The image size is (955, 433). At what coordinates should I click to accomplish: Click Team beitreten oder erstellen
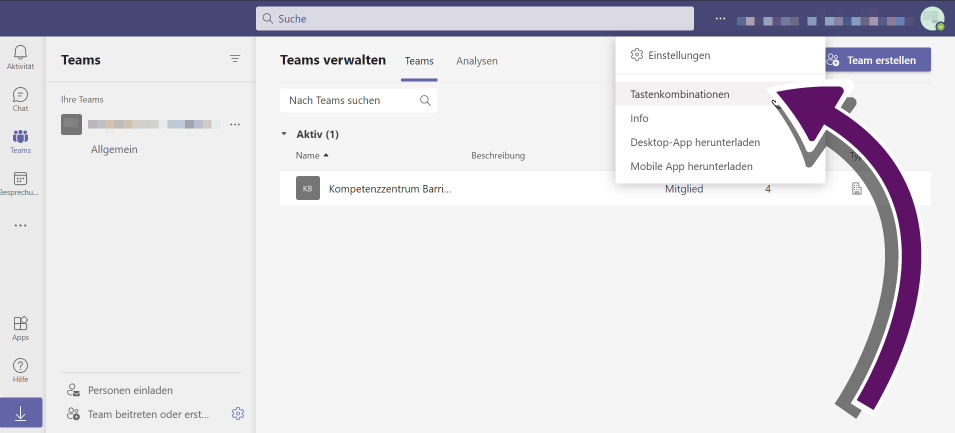pyautogui.click(x=138, y=414)
